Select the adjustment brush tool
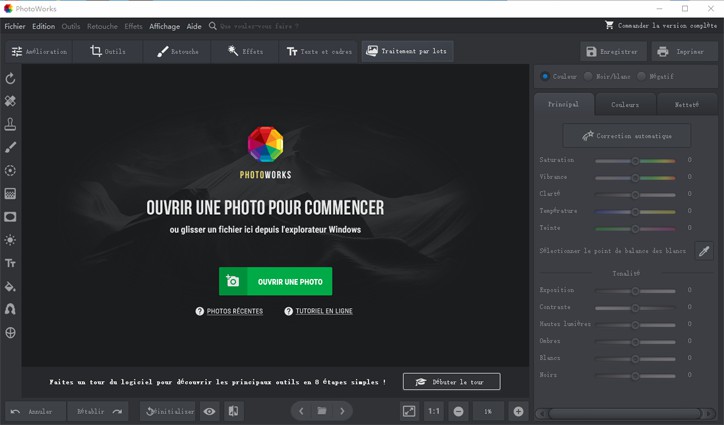Screen dimensions: 724x425 (10, 147)
